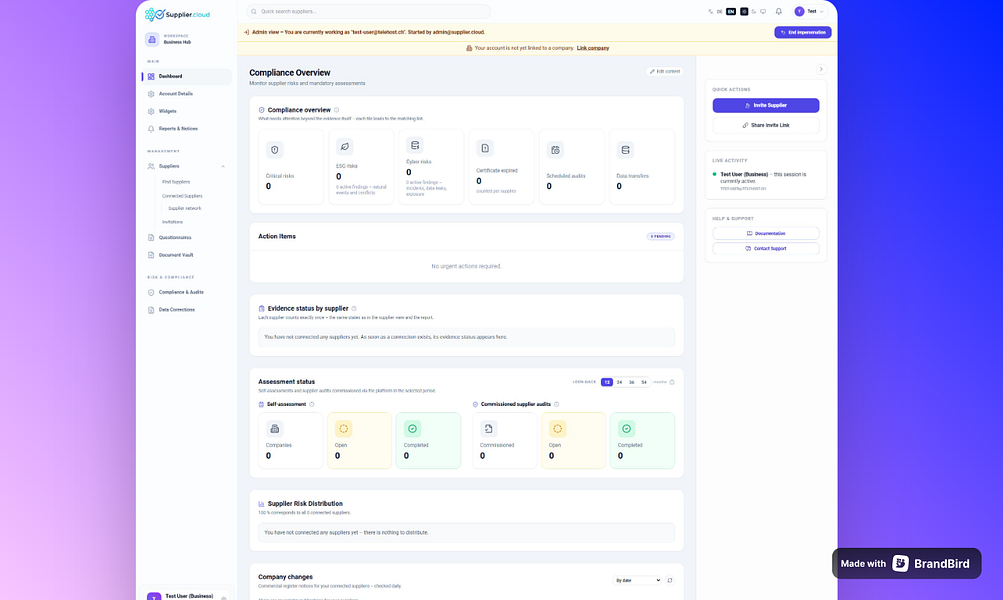The height and width of the screenshot is (600, 1003).
Task: Click the Critical risks shield icon
Action: [274, 150]
